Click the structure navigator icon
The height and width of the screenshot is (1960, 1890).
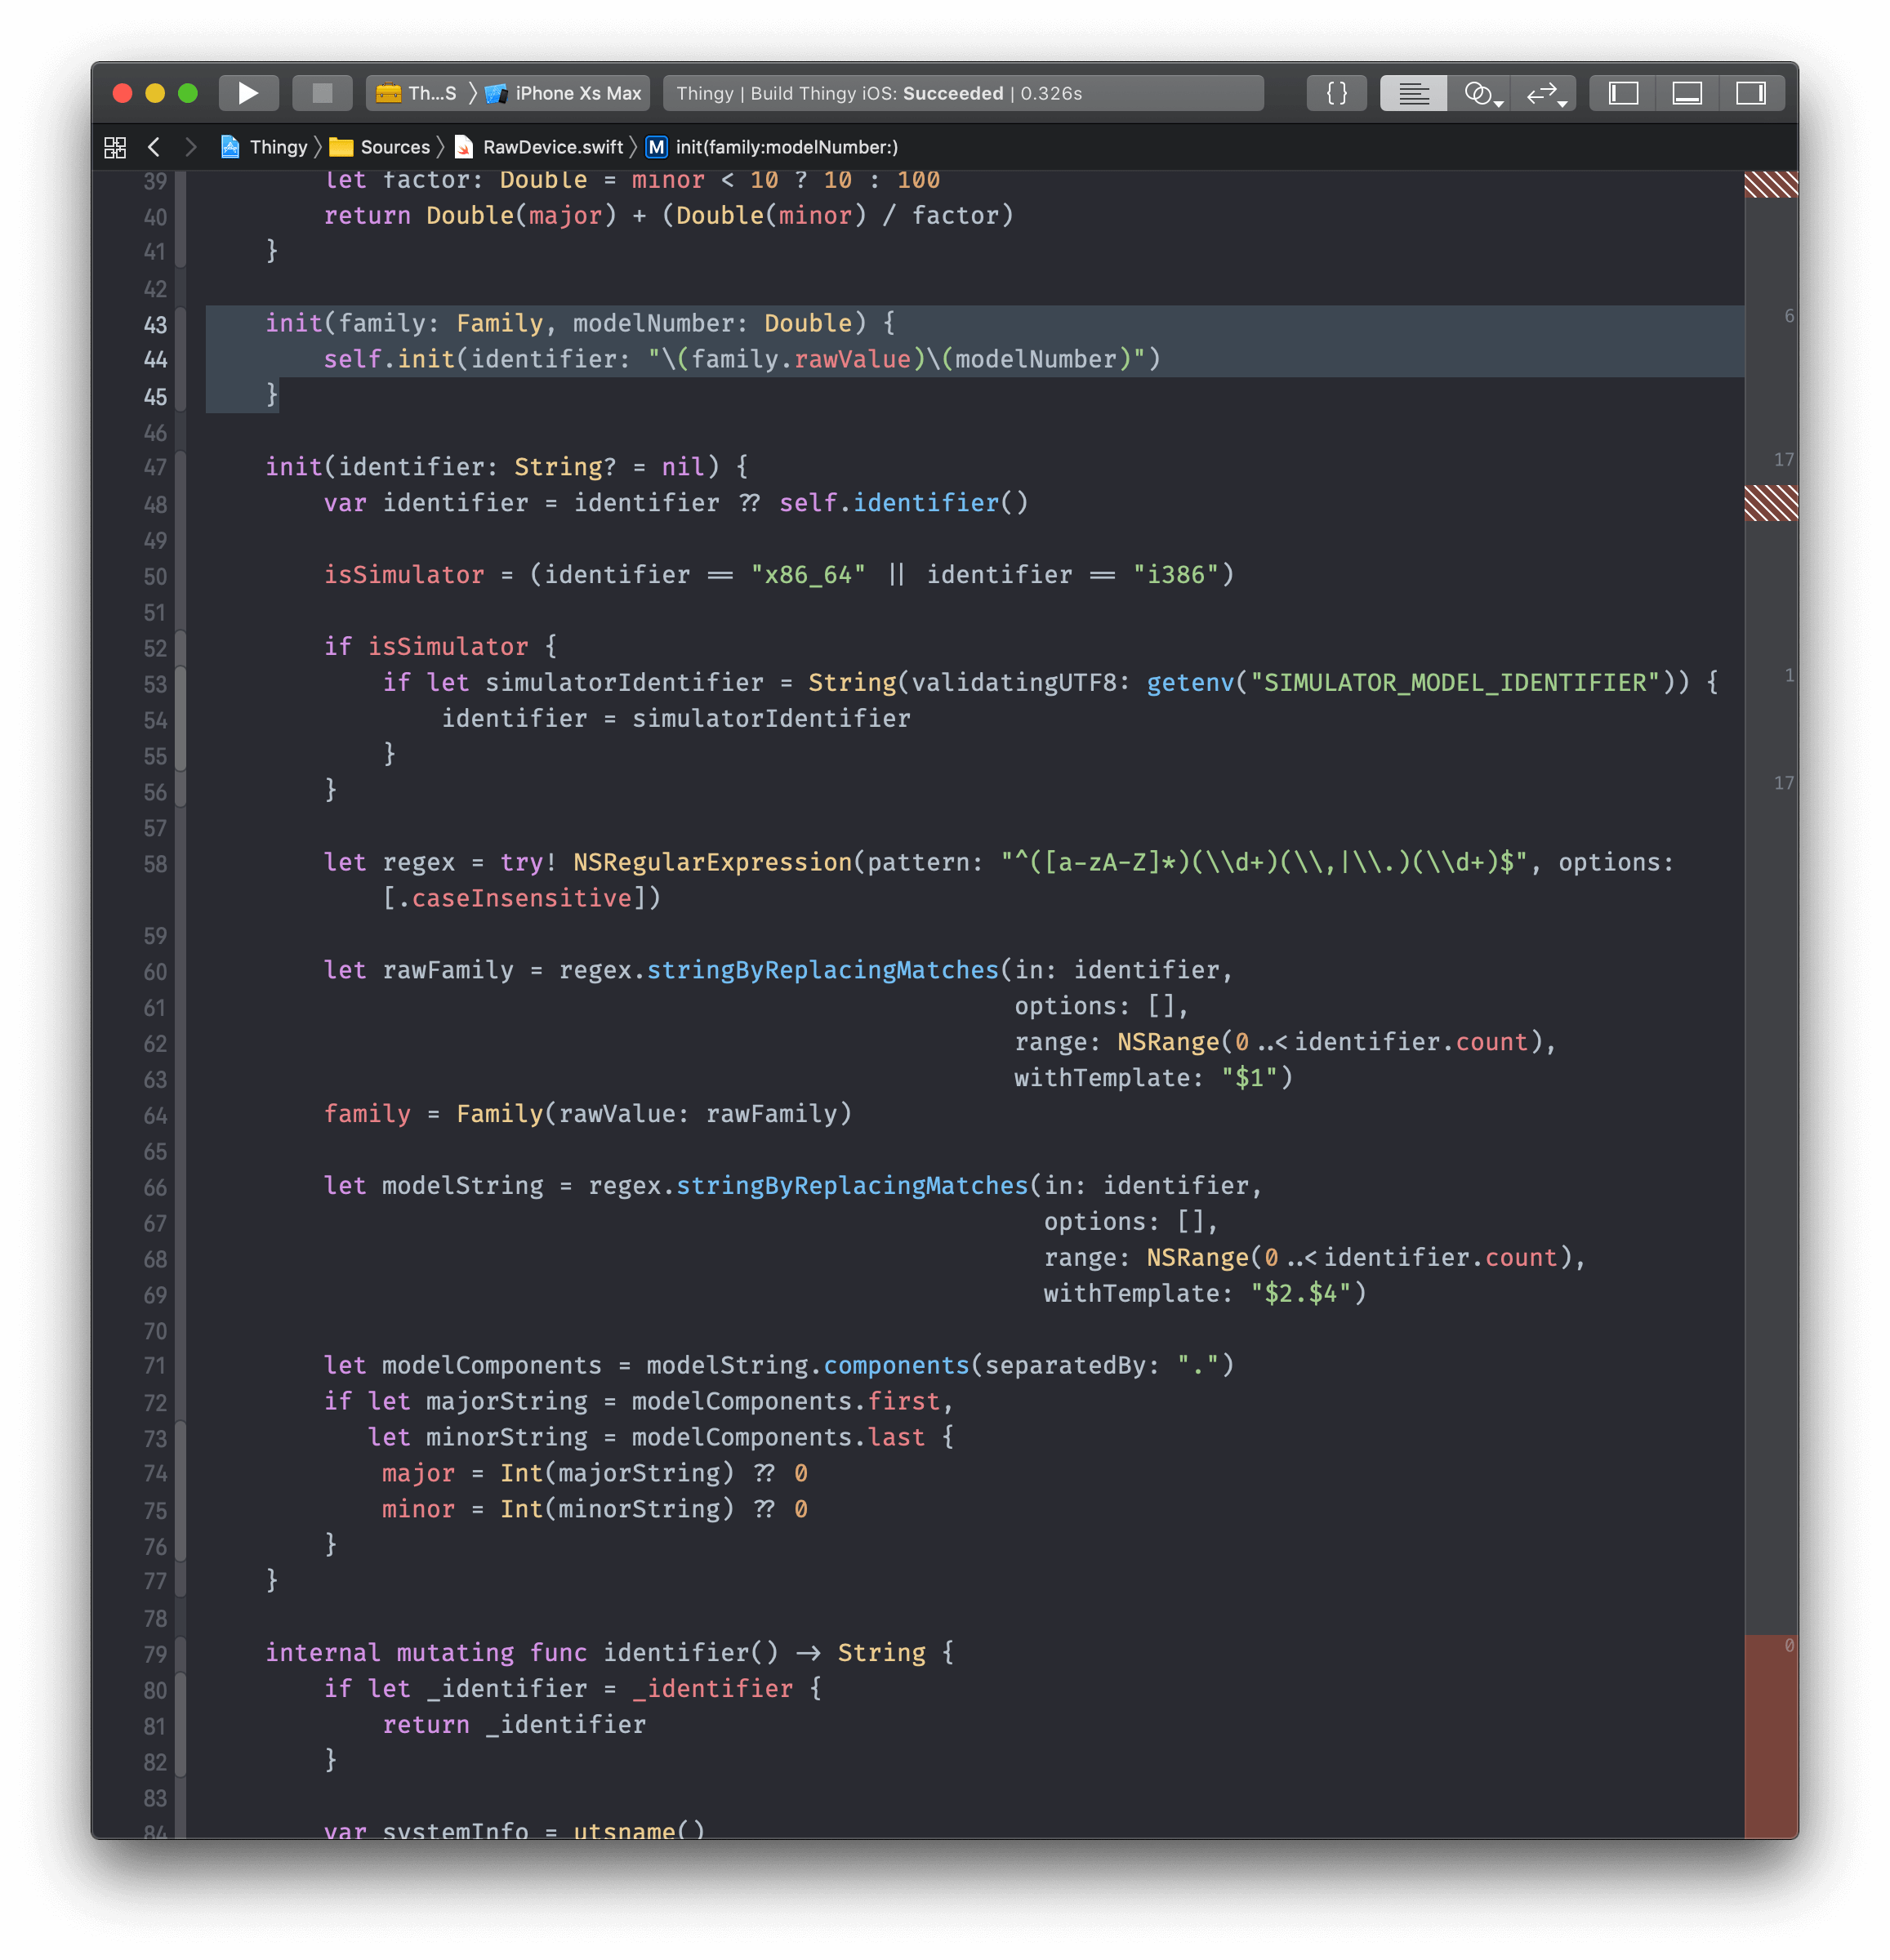pyautogui.click(x=115, y=145)
